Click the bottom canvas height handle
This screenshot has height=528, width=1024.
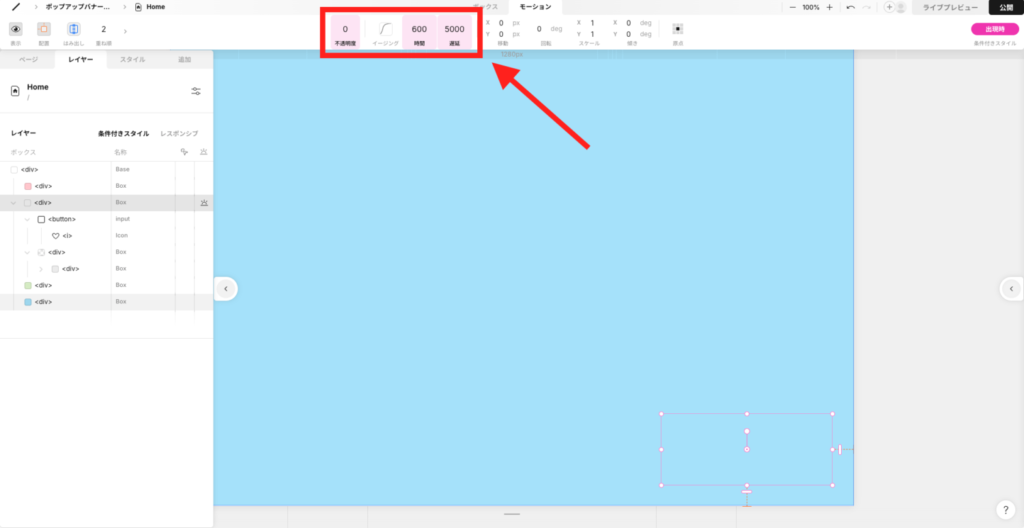[512, 514]
